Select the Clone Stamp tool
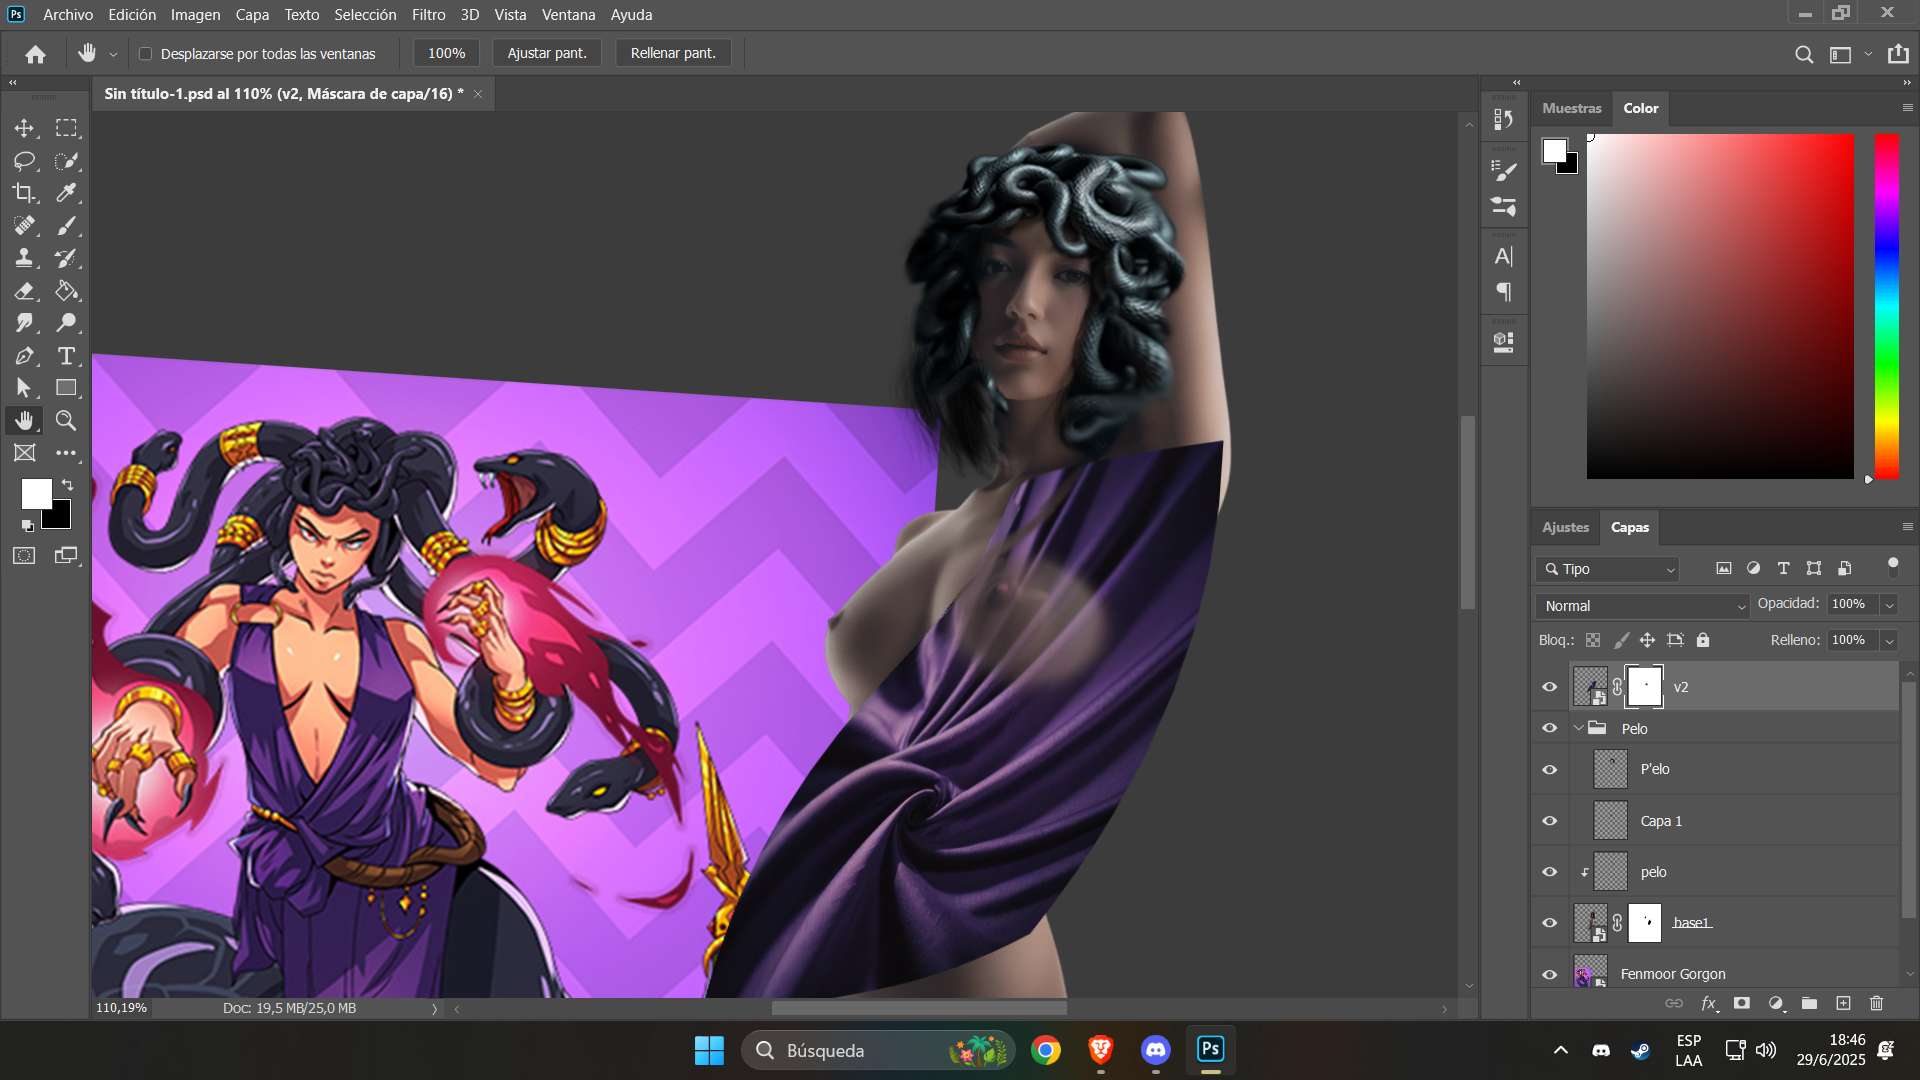 click(24, 258)
